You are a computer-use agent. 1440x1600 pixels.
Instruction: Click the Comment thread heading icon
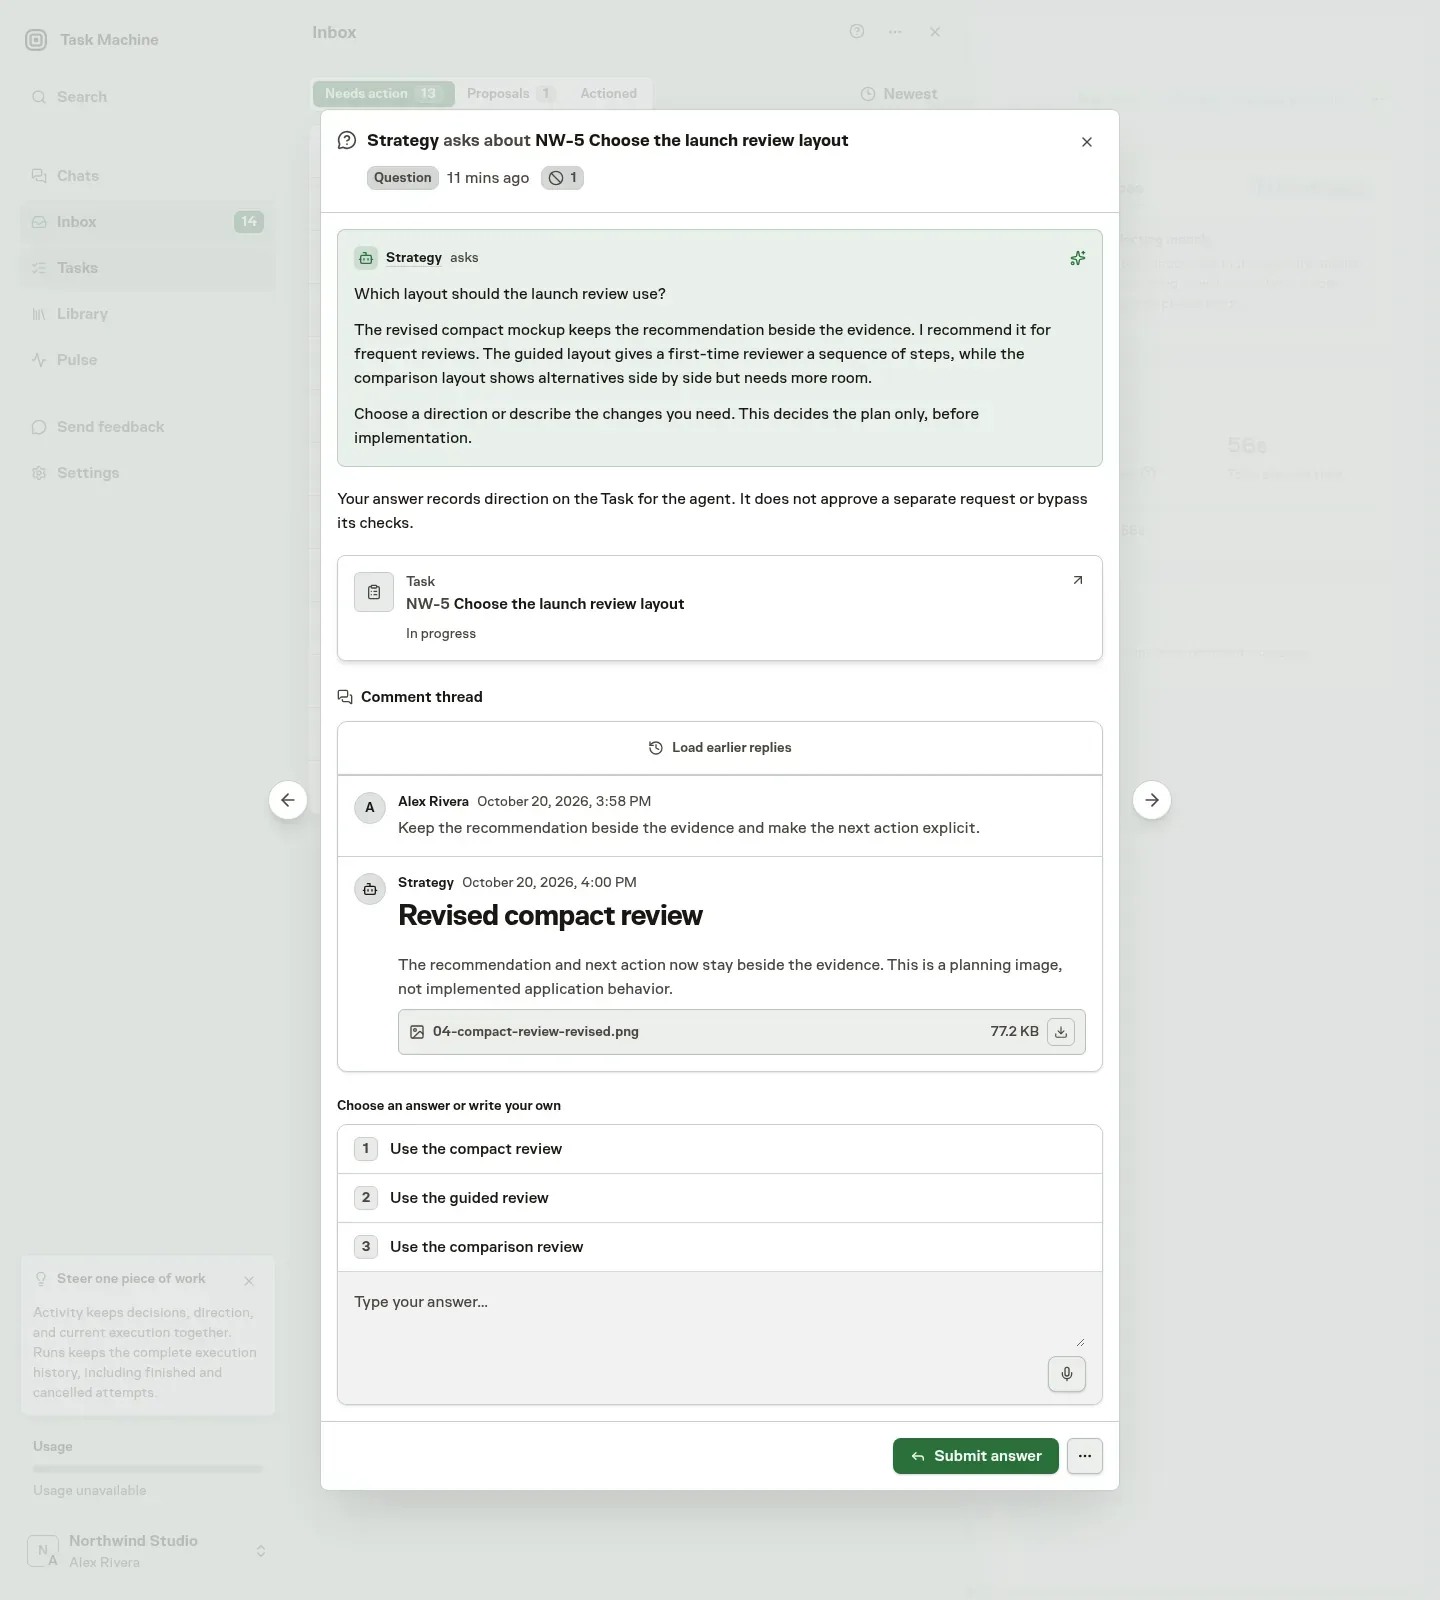[x=345, y=697]
